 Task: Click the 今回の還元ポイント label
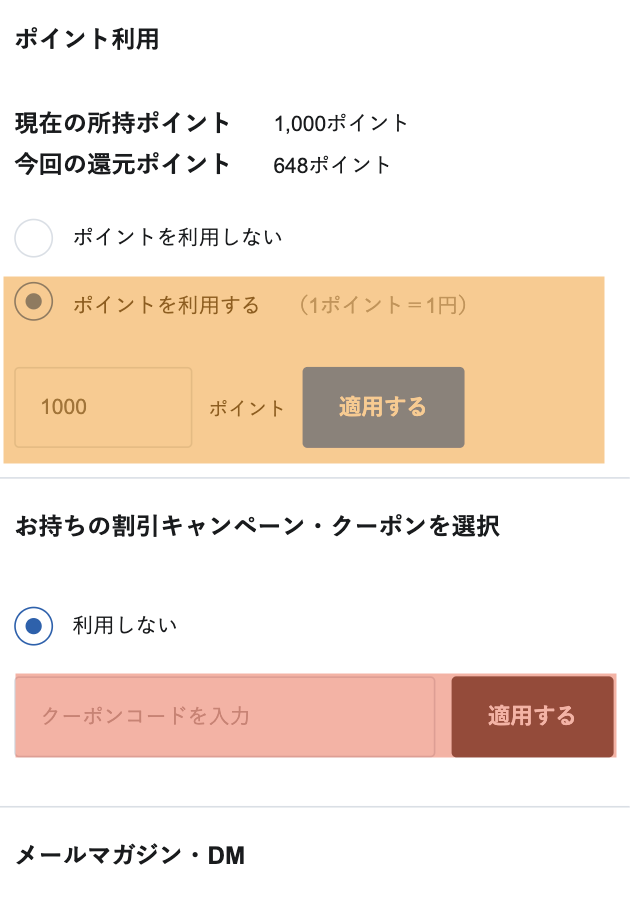pos(122,164)
